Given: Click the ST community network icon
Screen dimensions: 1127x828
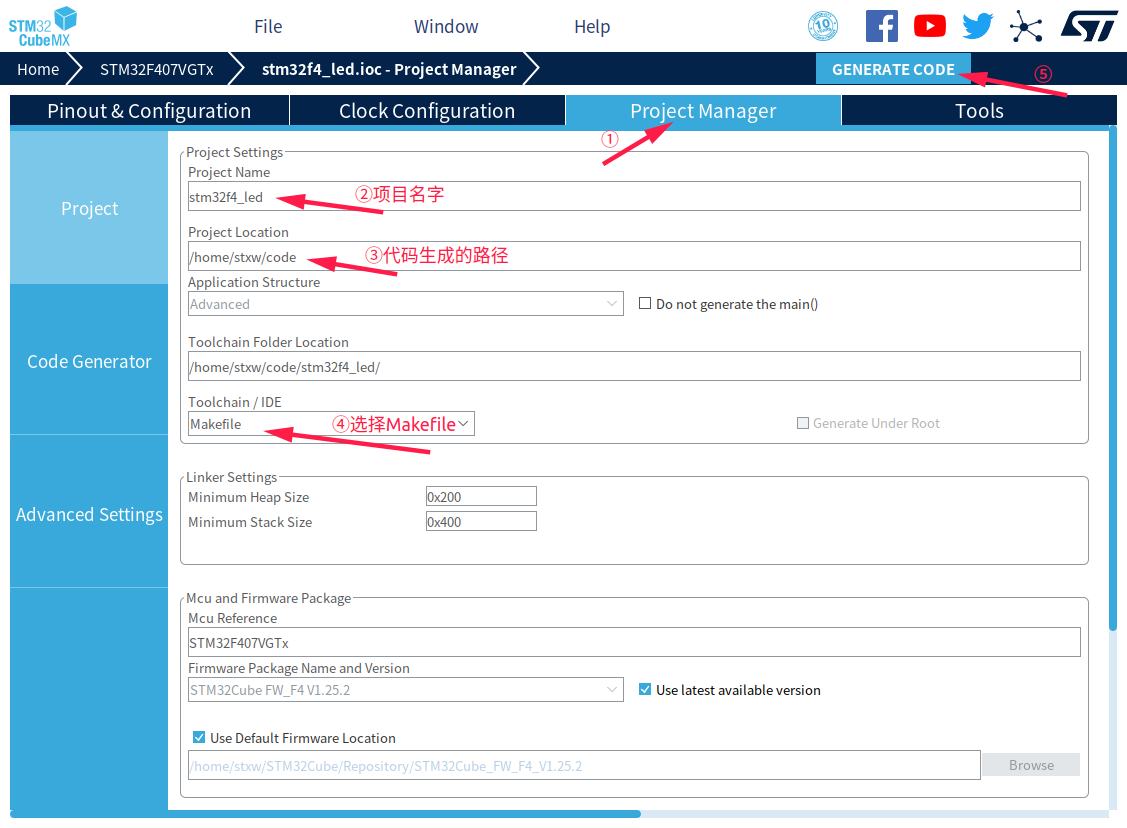Looking at the screenshot, I should [x=1025, y=26].
